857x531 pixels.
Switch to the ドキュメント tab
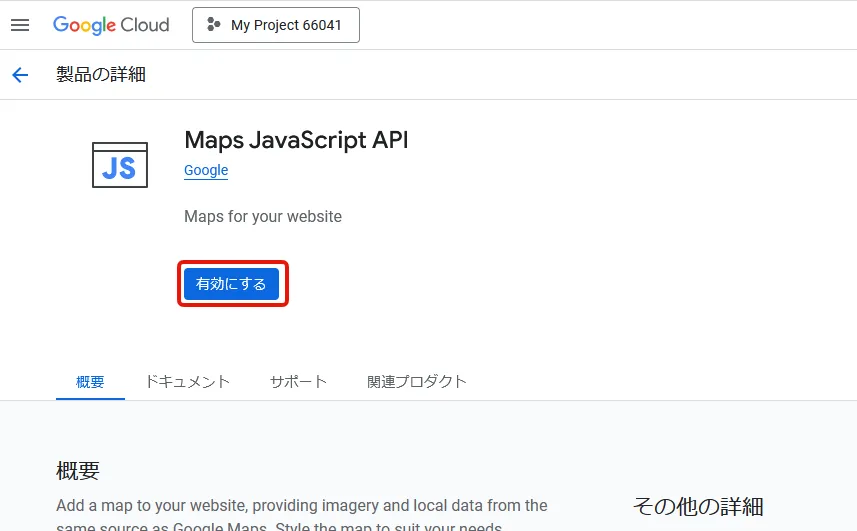pyautogui.click(x=187, y=381)
